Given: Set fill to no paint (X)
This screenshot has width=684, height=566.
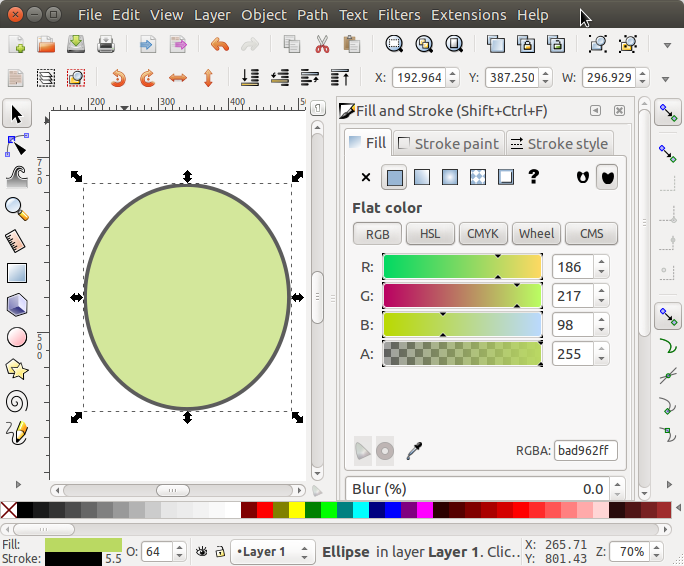Looking at the screenshot, I should coord(365,177).
